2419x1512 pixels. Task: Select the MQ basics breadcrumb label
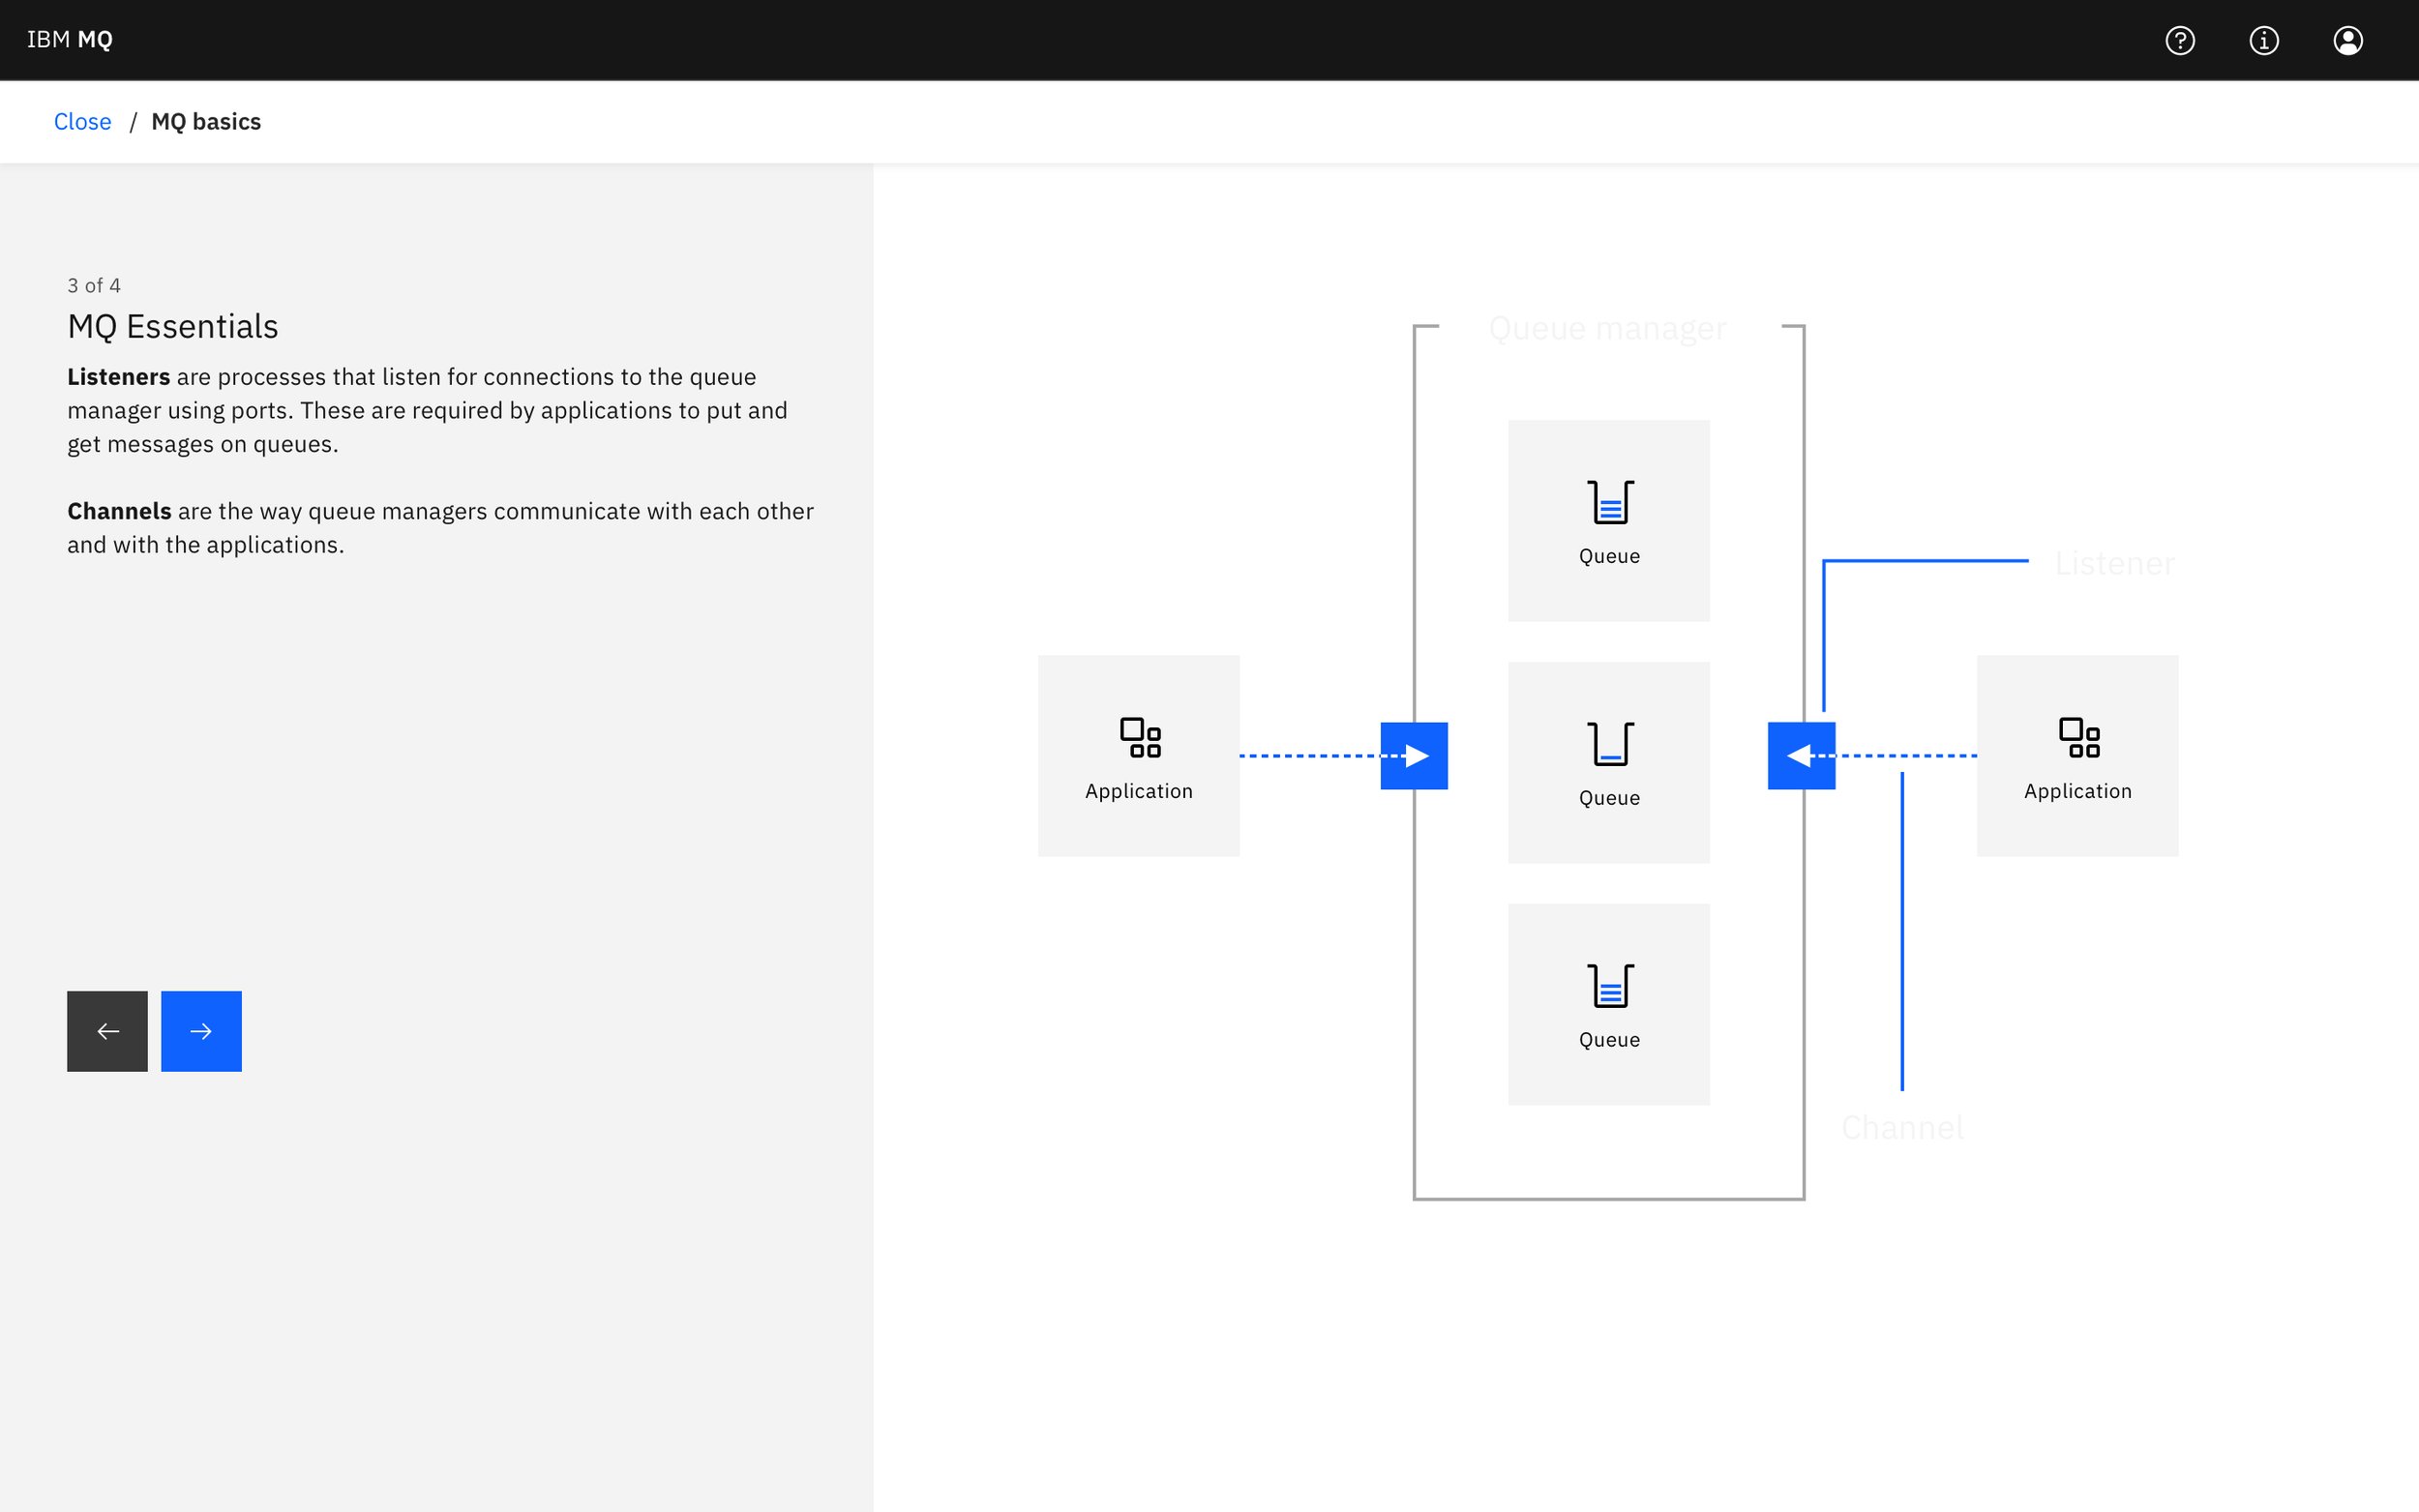(205, 122)
